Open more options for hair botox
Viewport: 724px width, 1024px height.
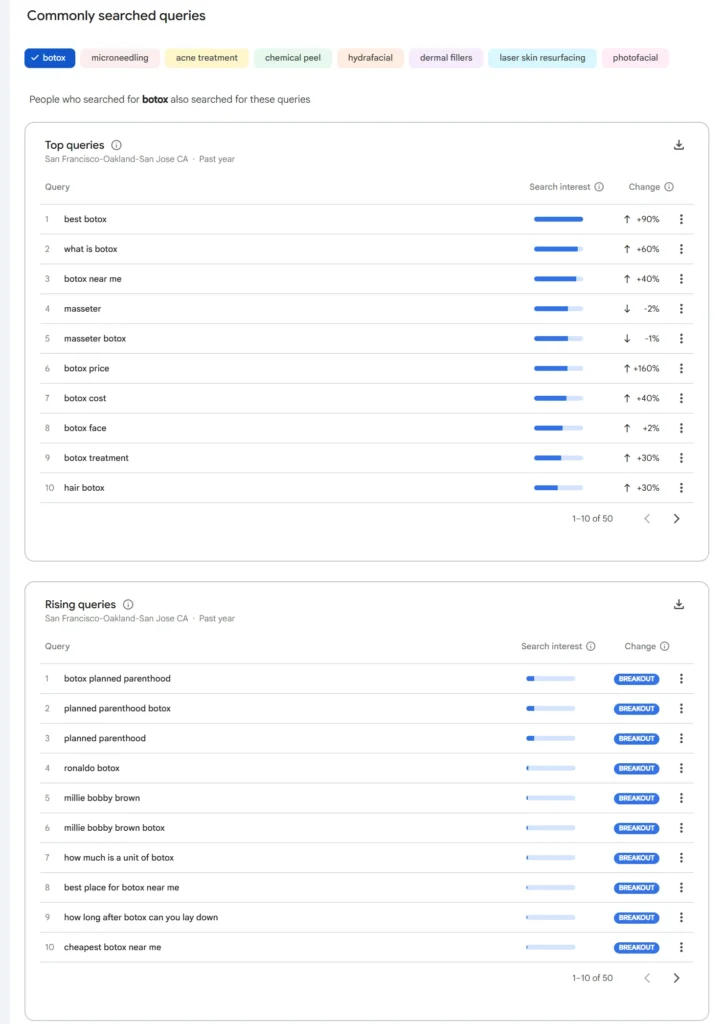681,488
